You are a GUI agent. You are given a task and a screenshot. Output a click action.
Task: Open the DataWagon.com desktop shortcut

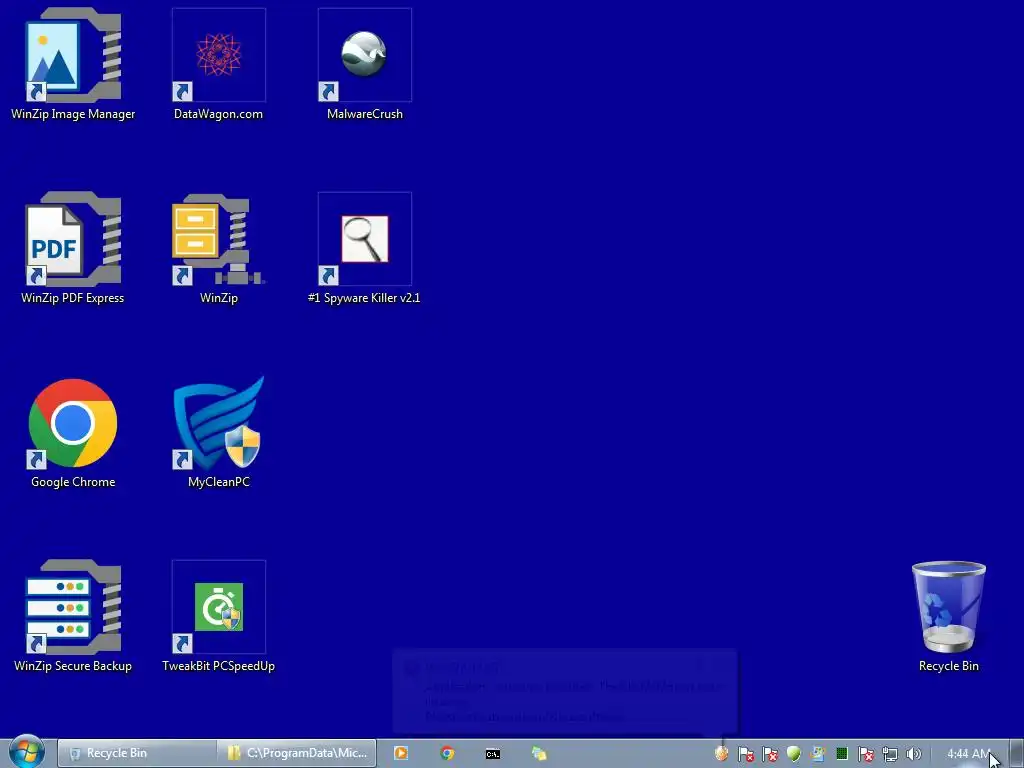[x=219, y=64]
